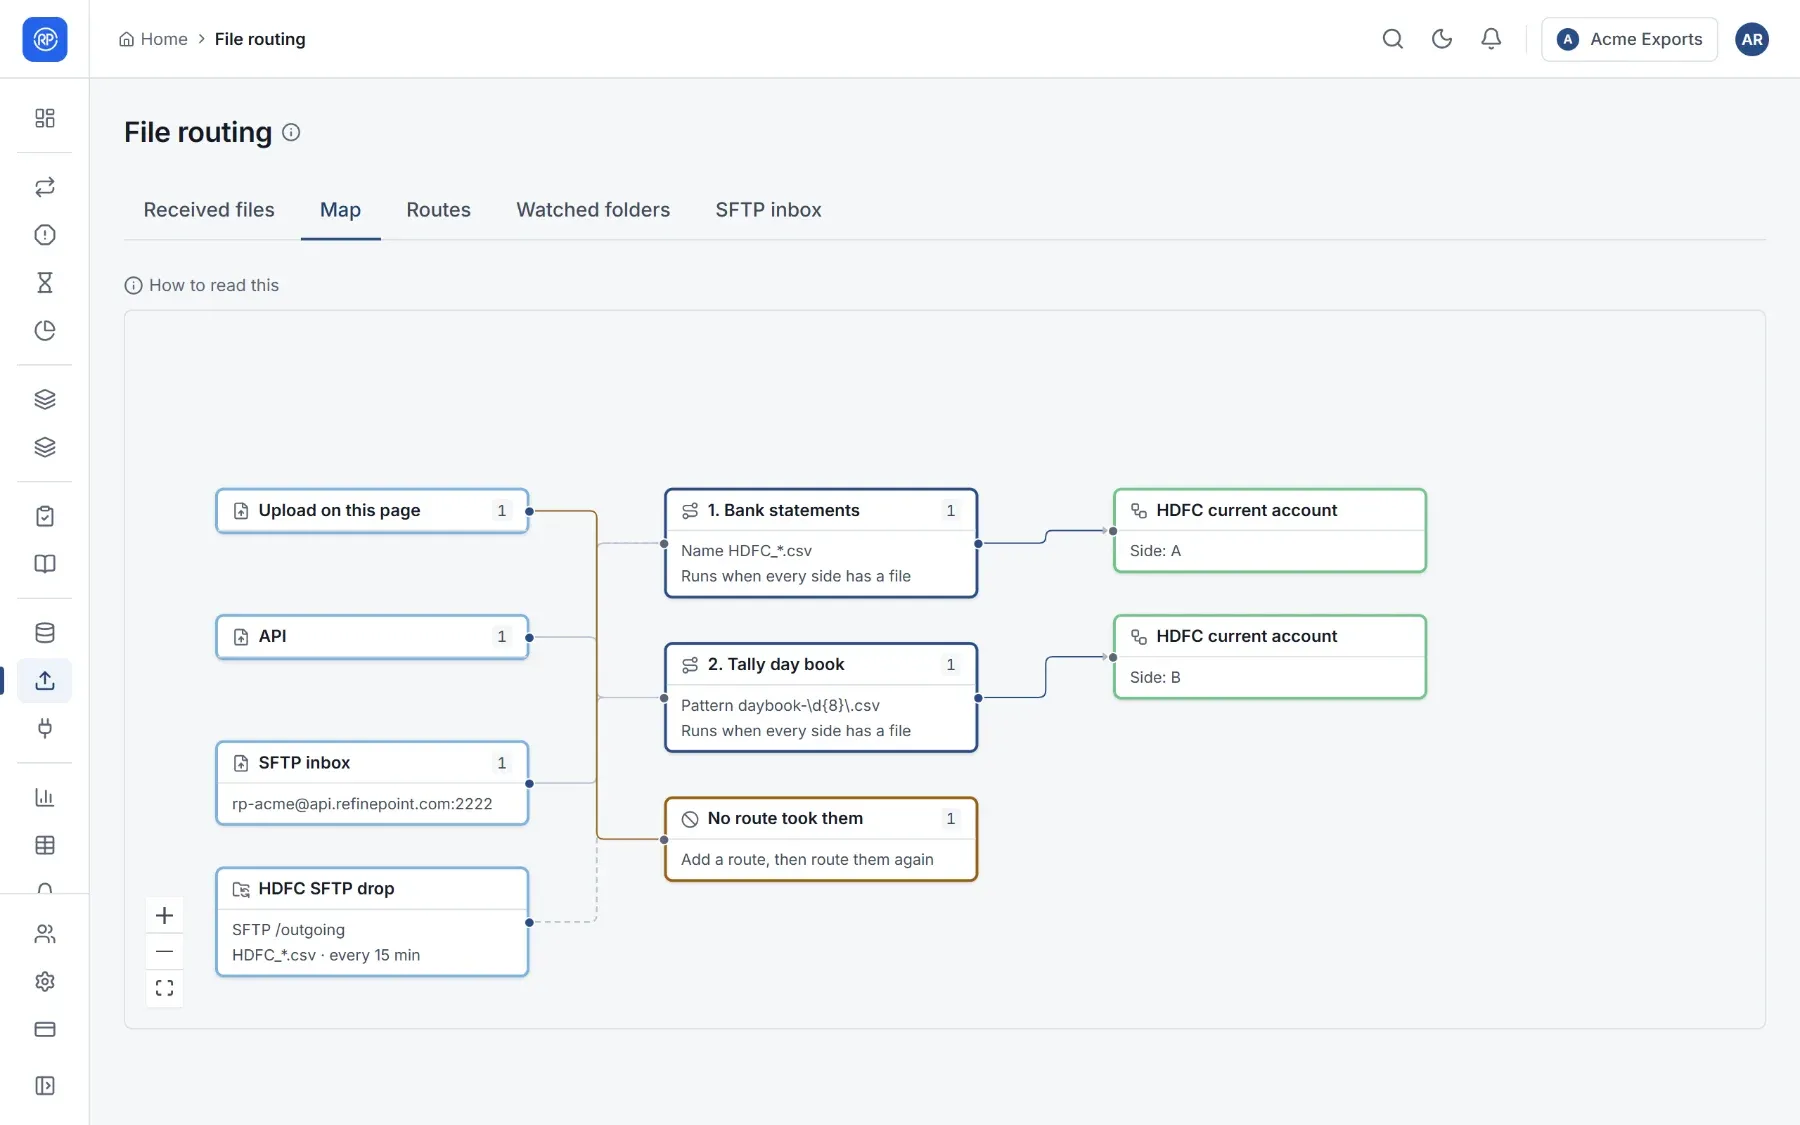
Task: Switch to the Routes tab
Action: coord(438,210)
